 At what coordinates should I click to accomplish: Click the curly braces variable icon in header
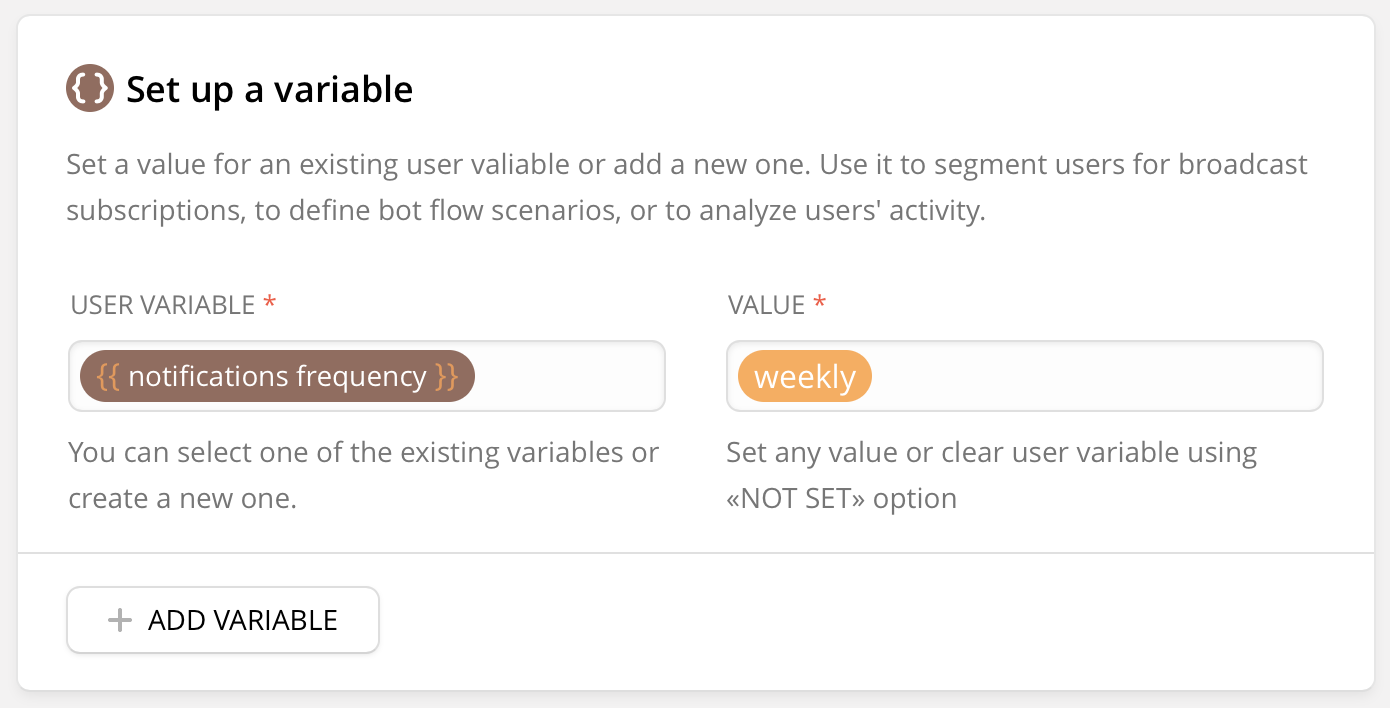pos(90,89)
